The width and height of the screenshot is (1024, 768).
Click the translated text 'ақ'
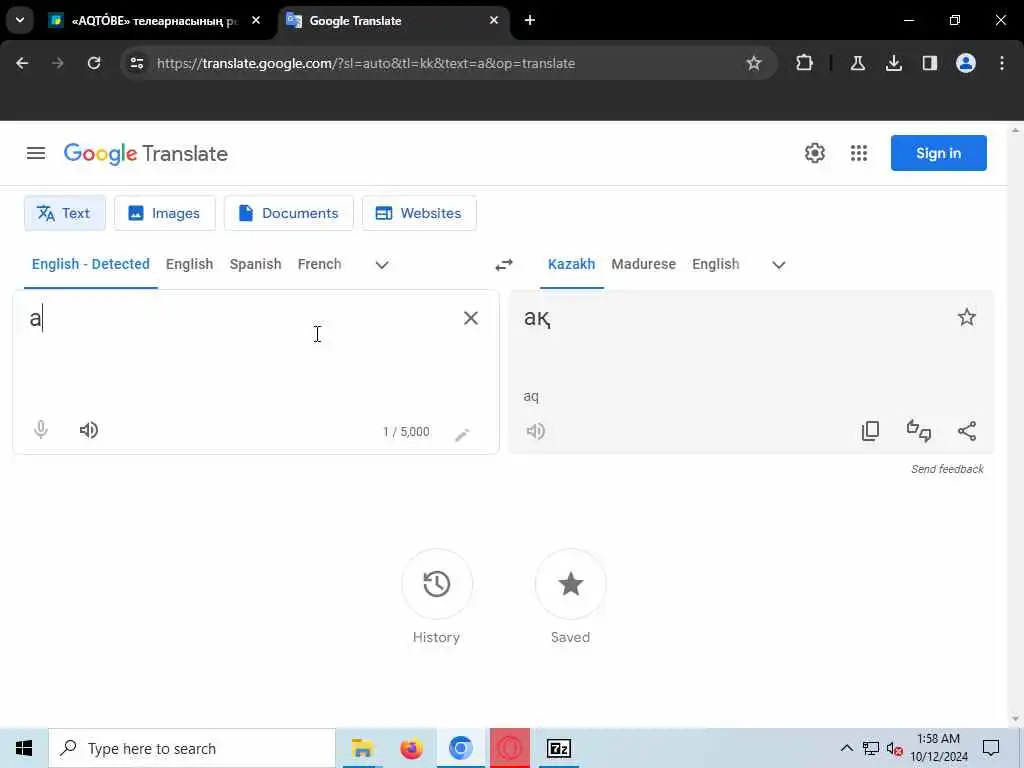pyautogui.click(x=537, y=318)
